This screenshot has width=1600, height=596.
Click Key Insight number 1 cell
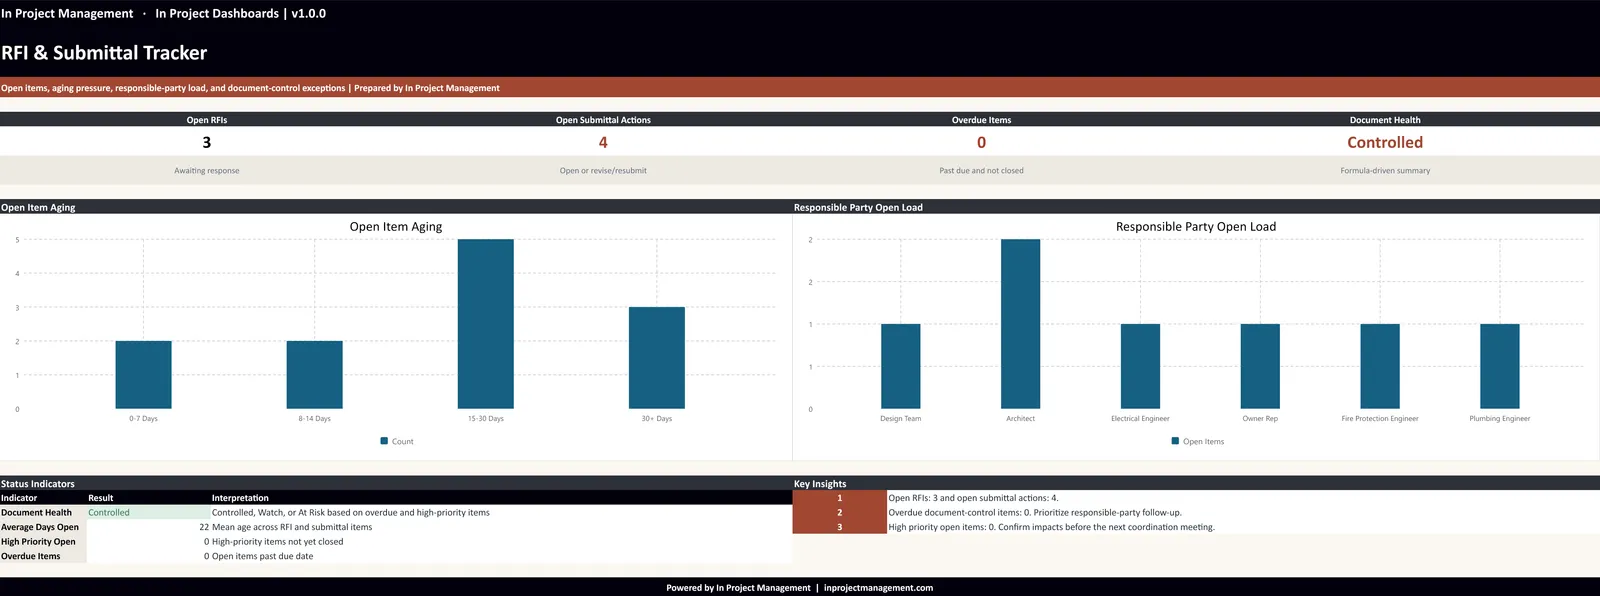click(x=839, y=498)
